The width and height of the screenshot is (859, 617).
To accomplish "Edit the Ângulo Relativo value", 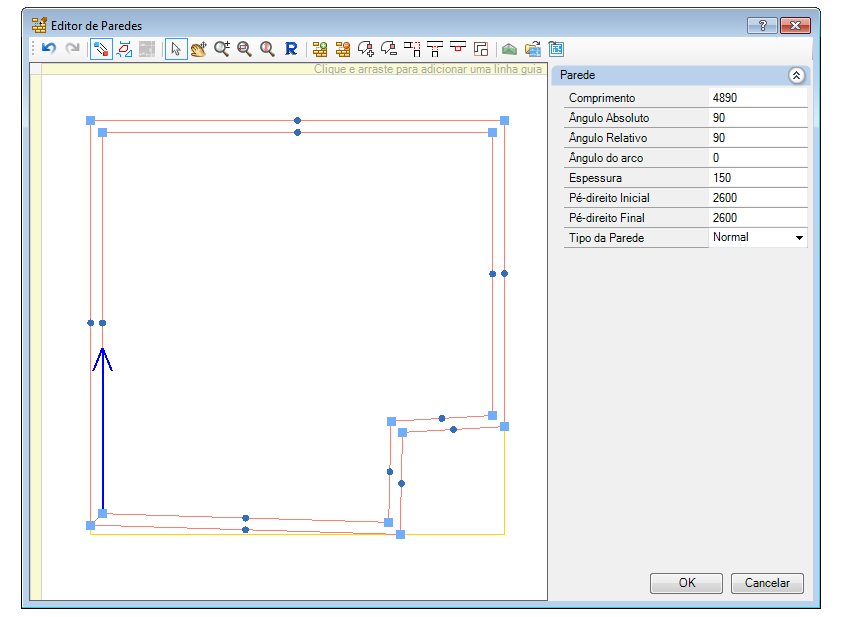I will tap(758, 138).
